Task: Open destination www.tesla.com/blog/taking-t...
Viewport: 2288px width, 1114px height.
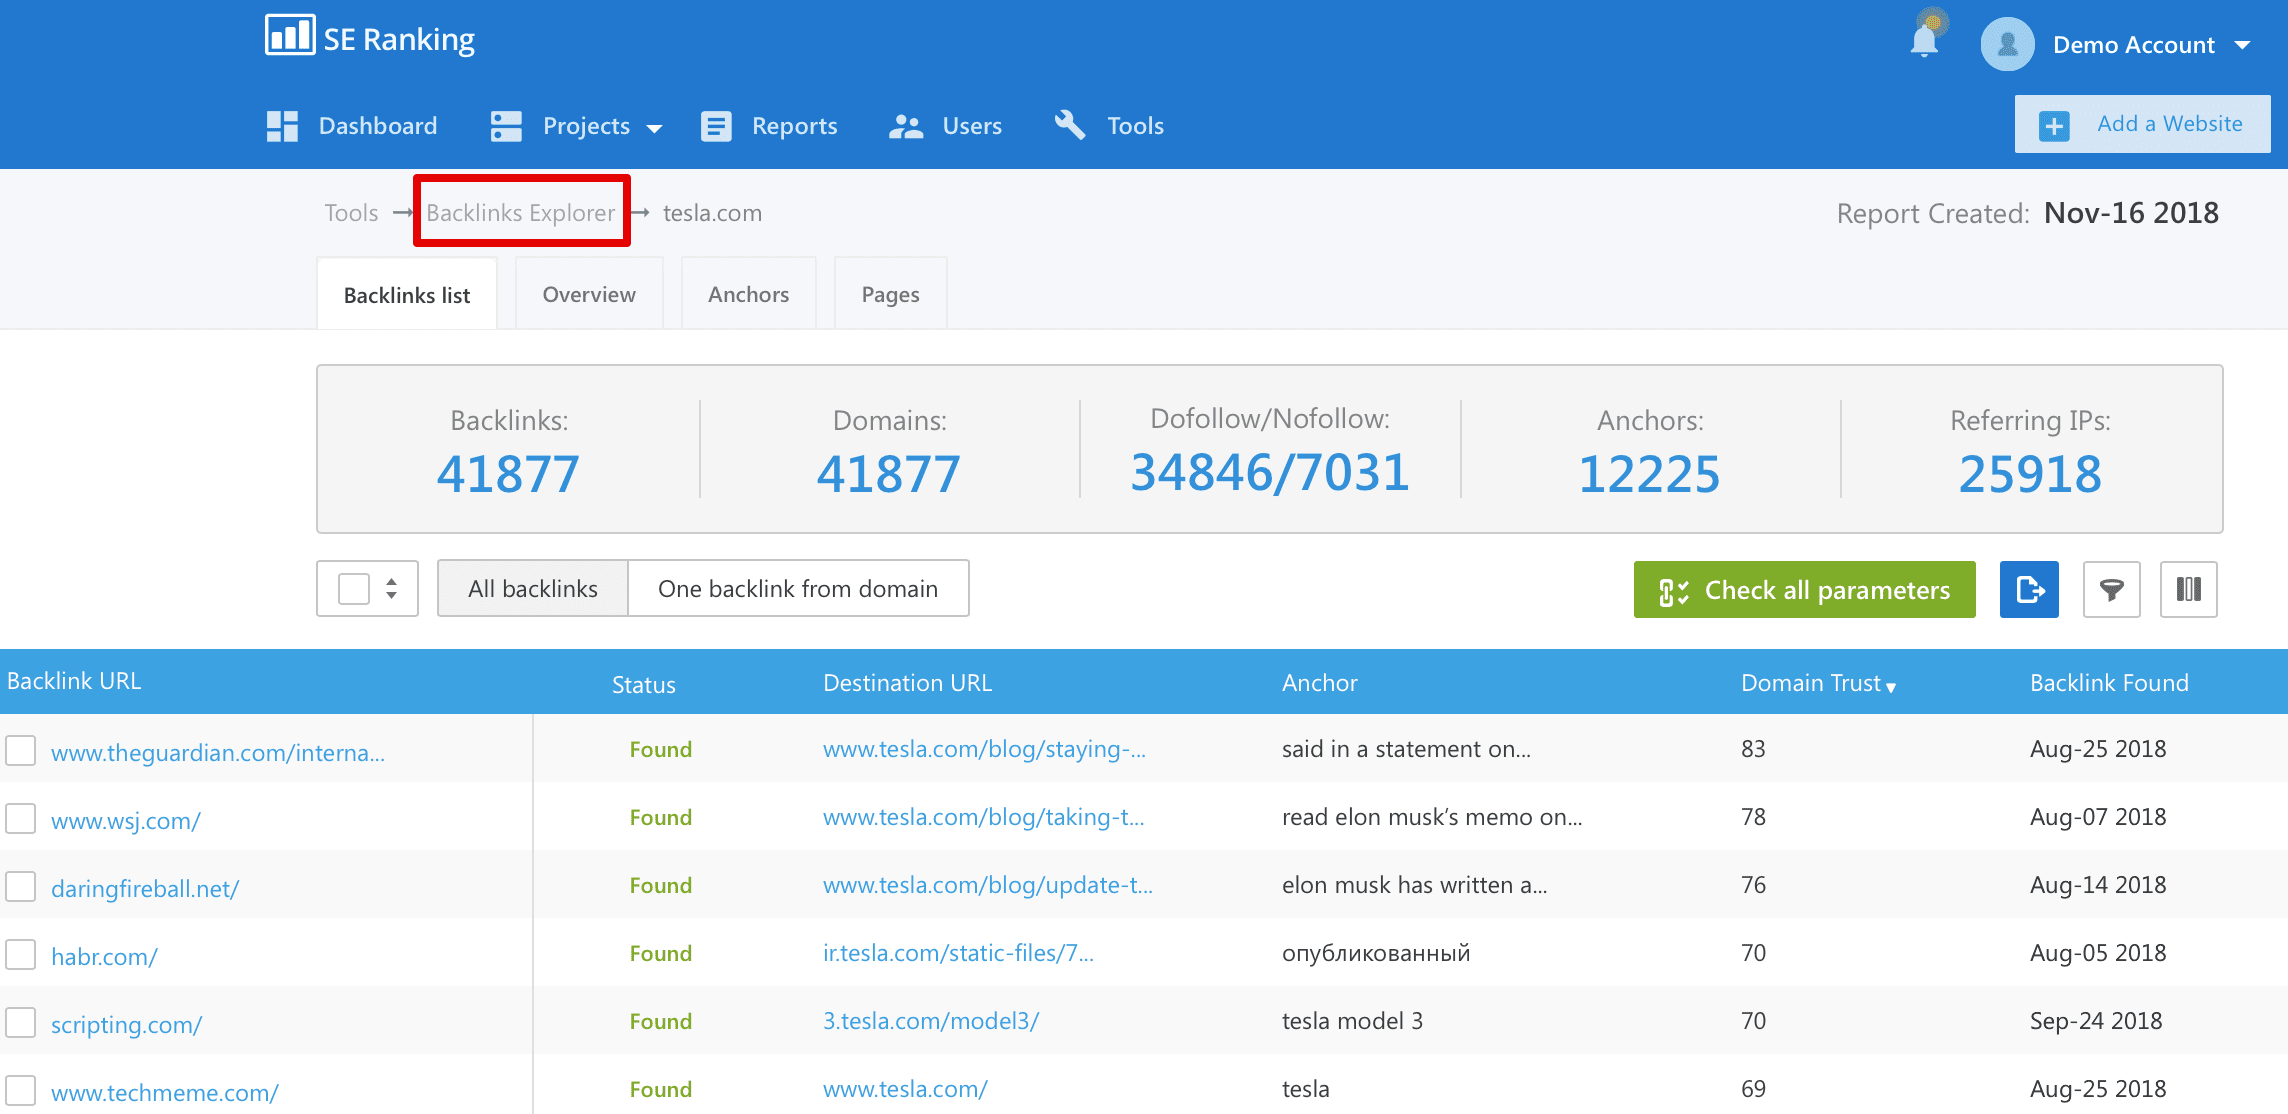Action: tap(983, 817)
